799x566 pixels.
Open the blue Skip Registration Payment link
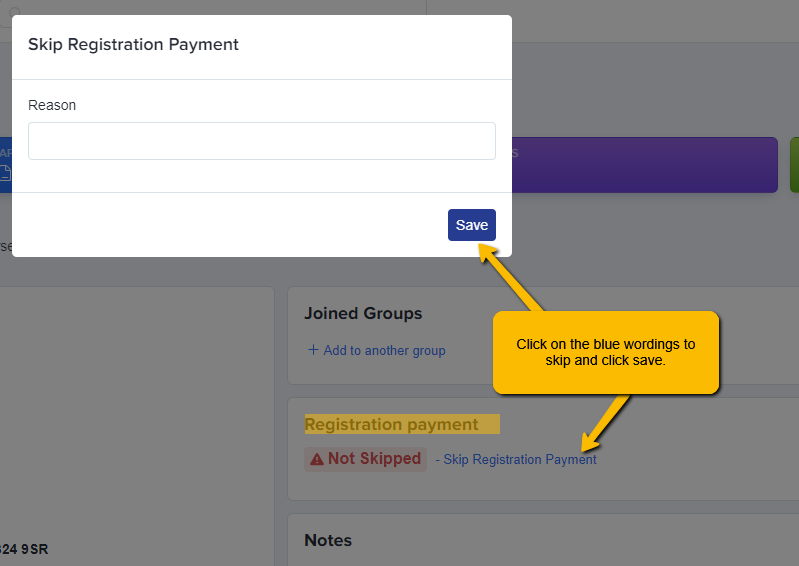520,459
